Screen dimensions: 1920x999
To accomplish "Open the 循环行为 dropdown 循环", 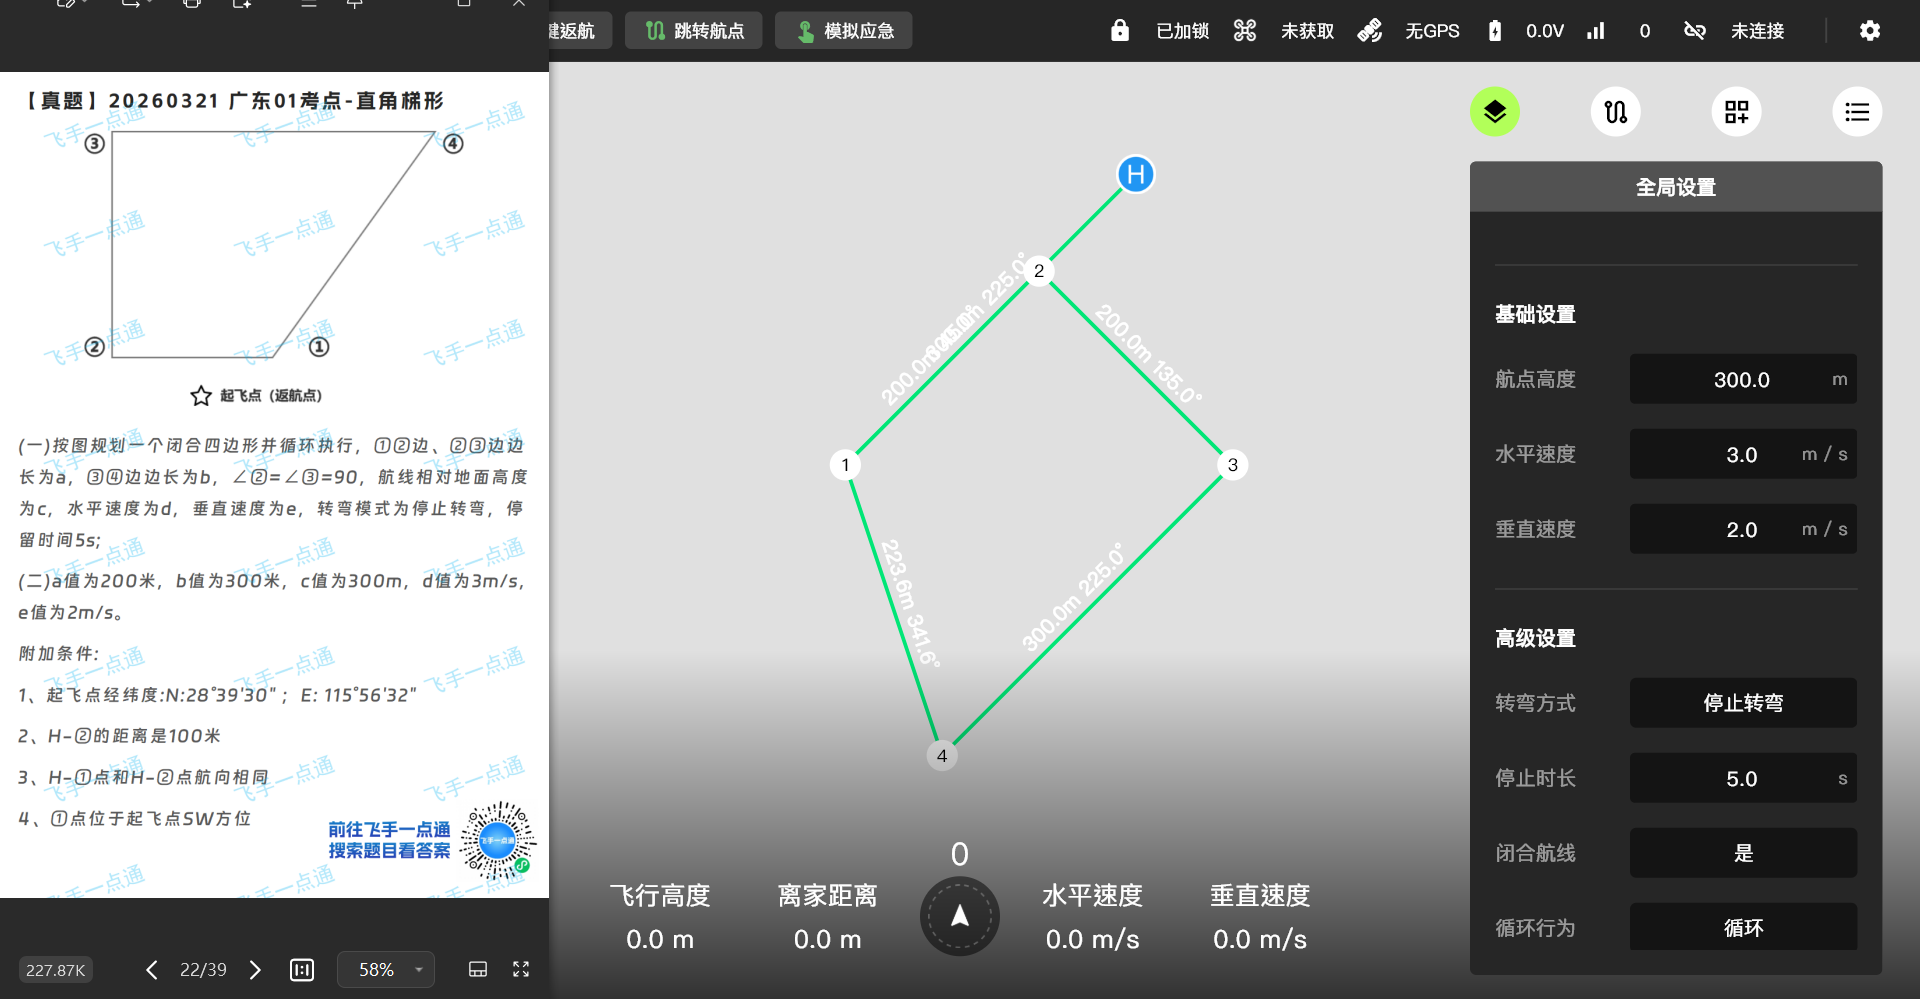I will click(x=1743, y=927).
